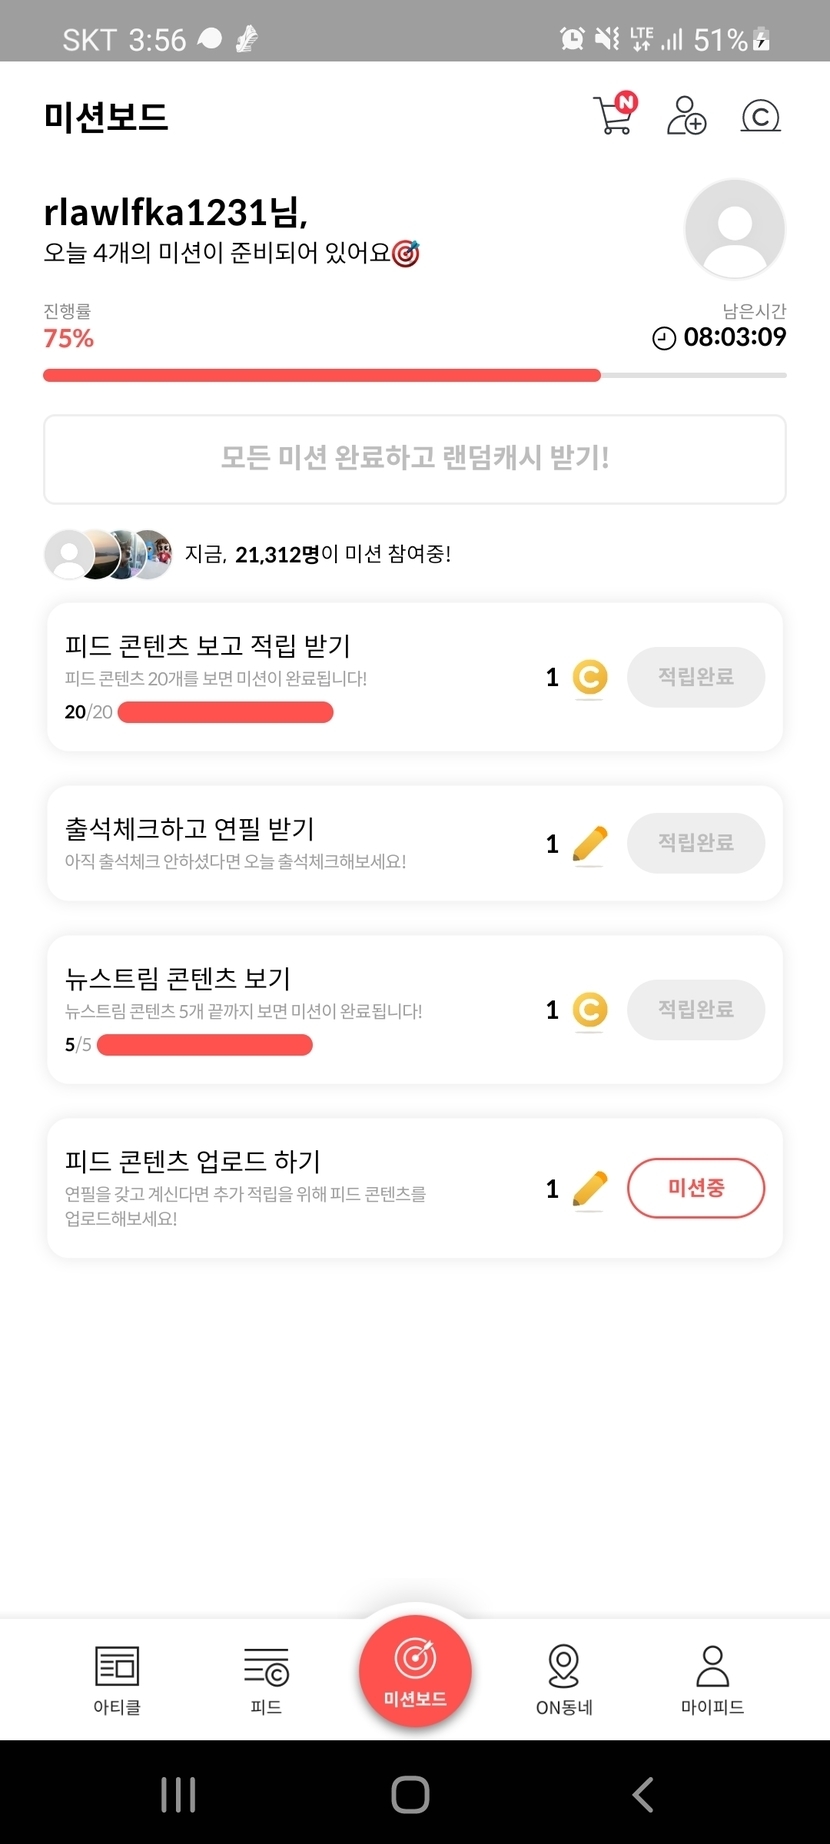Tap the mission participants avatar group
Image resolution: width=830 pixels, height=1844 pixels.
tap(108, 554)
